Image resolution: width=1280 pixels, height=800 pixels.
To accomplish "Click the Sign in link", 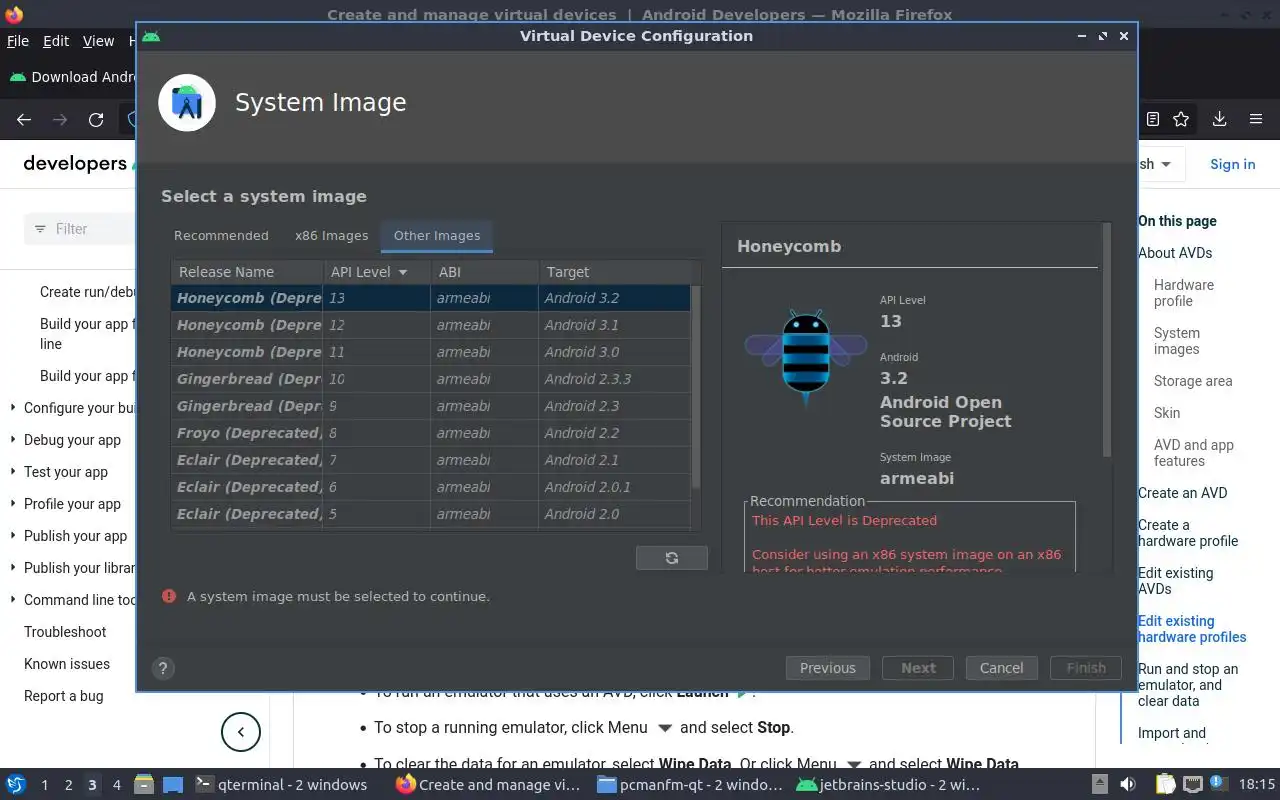I will 1232,164.
